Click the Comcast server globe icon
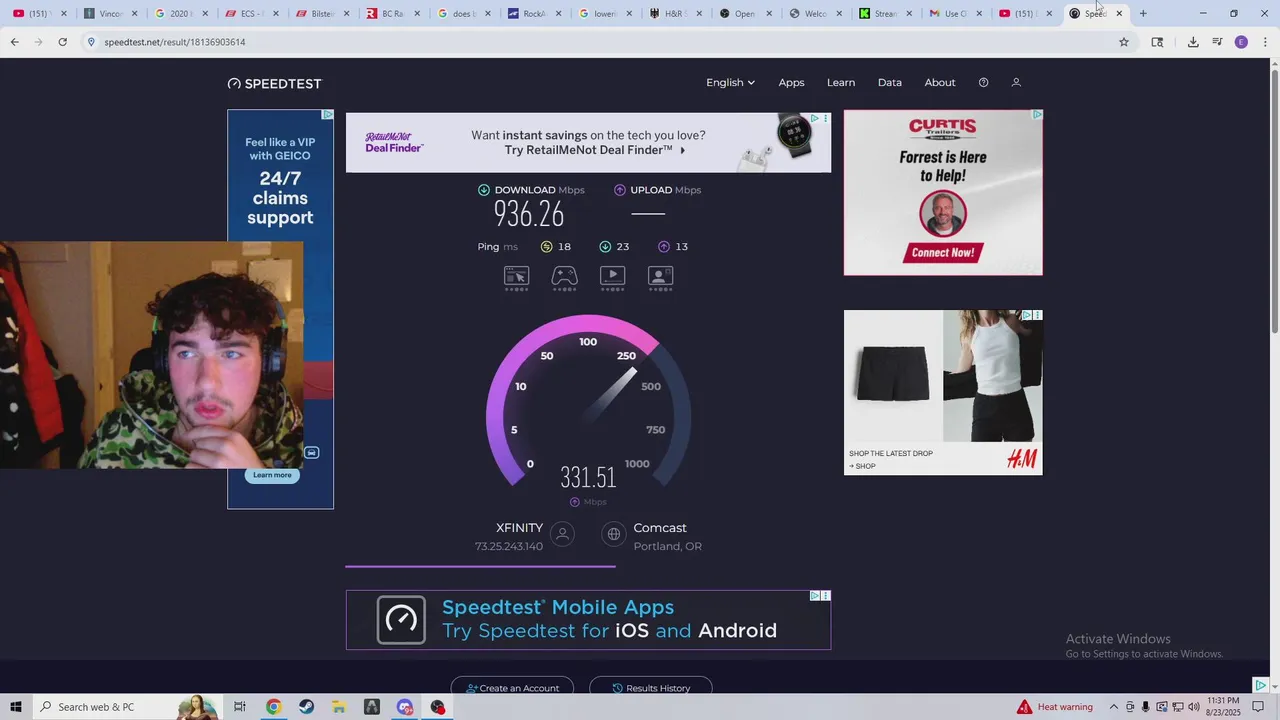1280x720 pixels. click(x=614, y=535)
